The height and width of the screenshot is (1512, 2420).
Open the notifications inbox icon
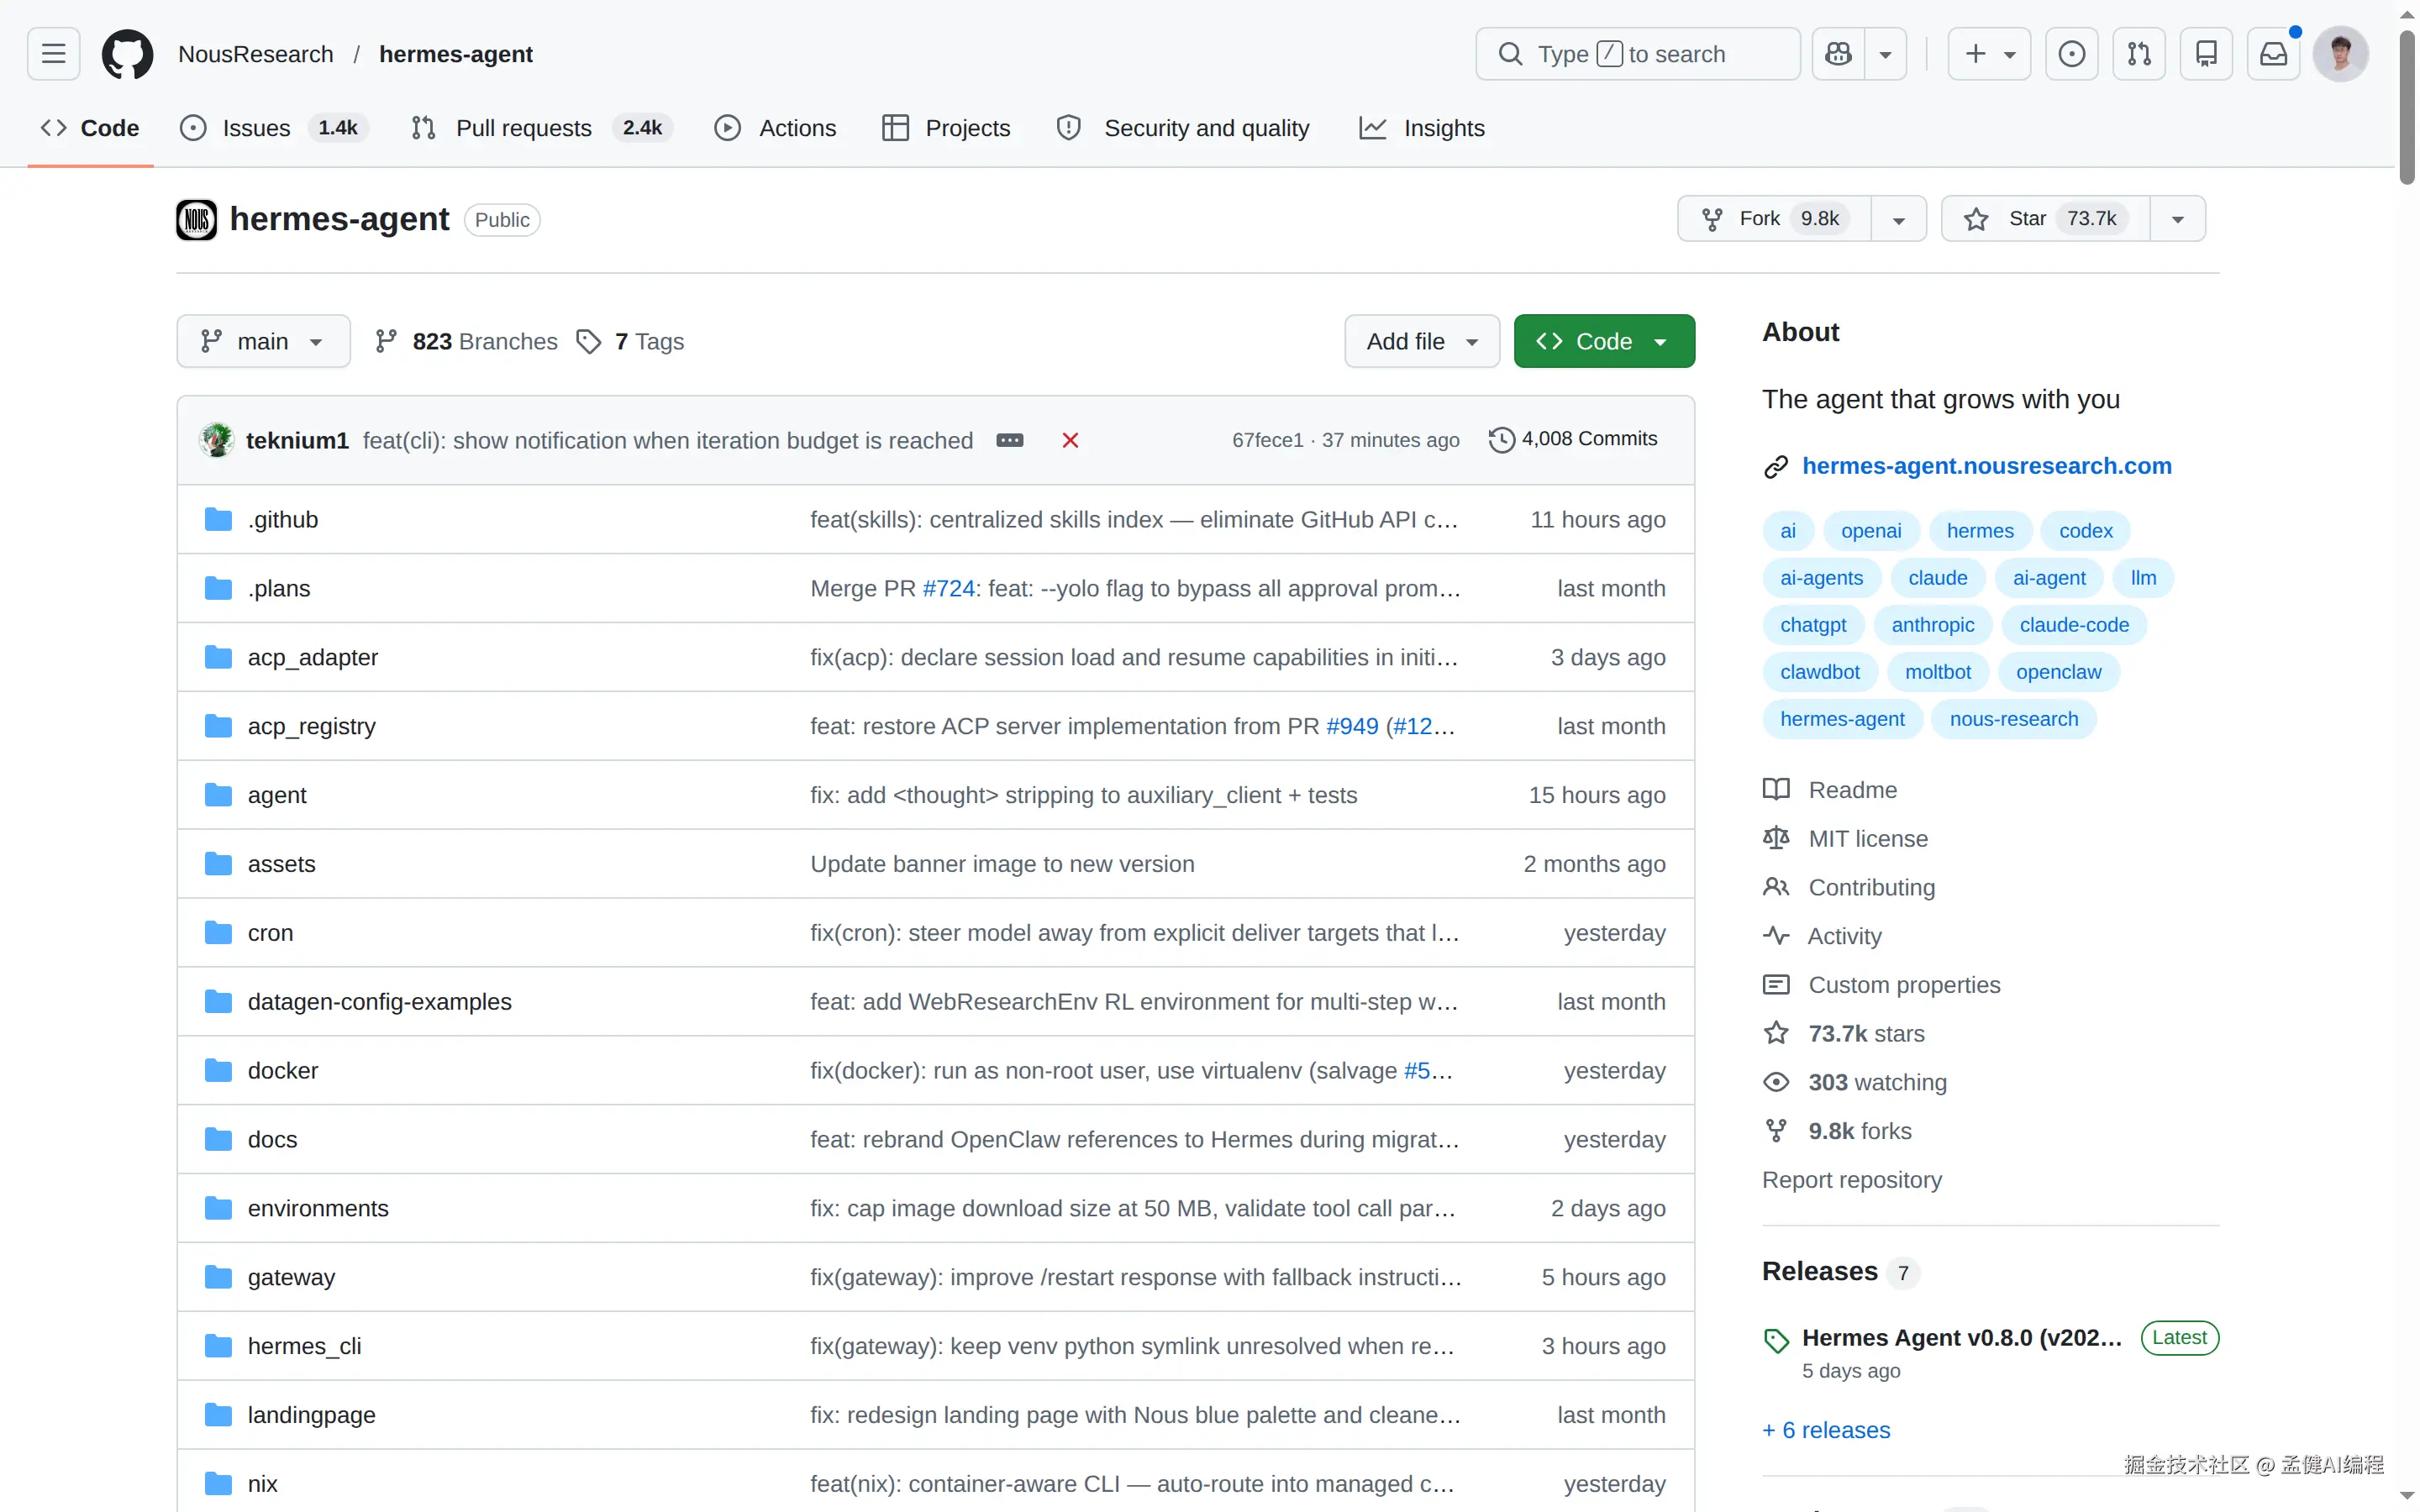click(x=2273, y=54)
